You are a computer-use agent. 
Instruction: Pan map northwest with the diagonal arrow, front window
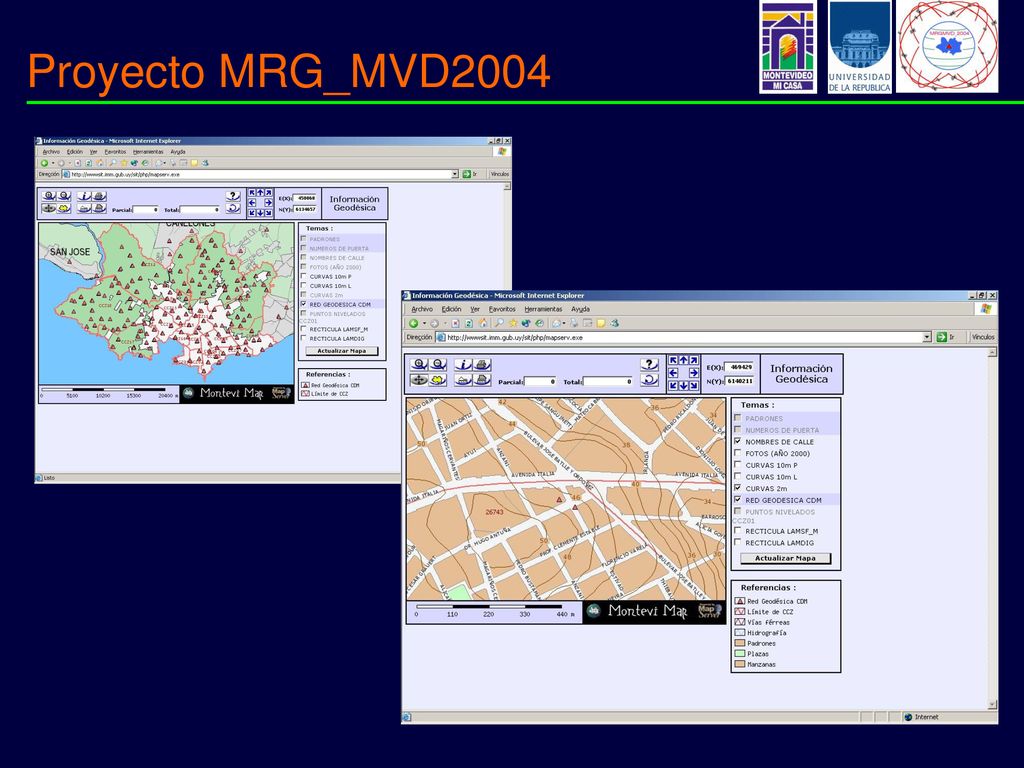673,360
